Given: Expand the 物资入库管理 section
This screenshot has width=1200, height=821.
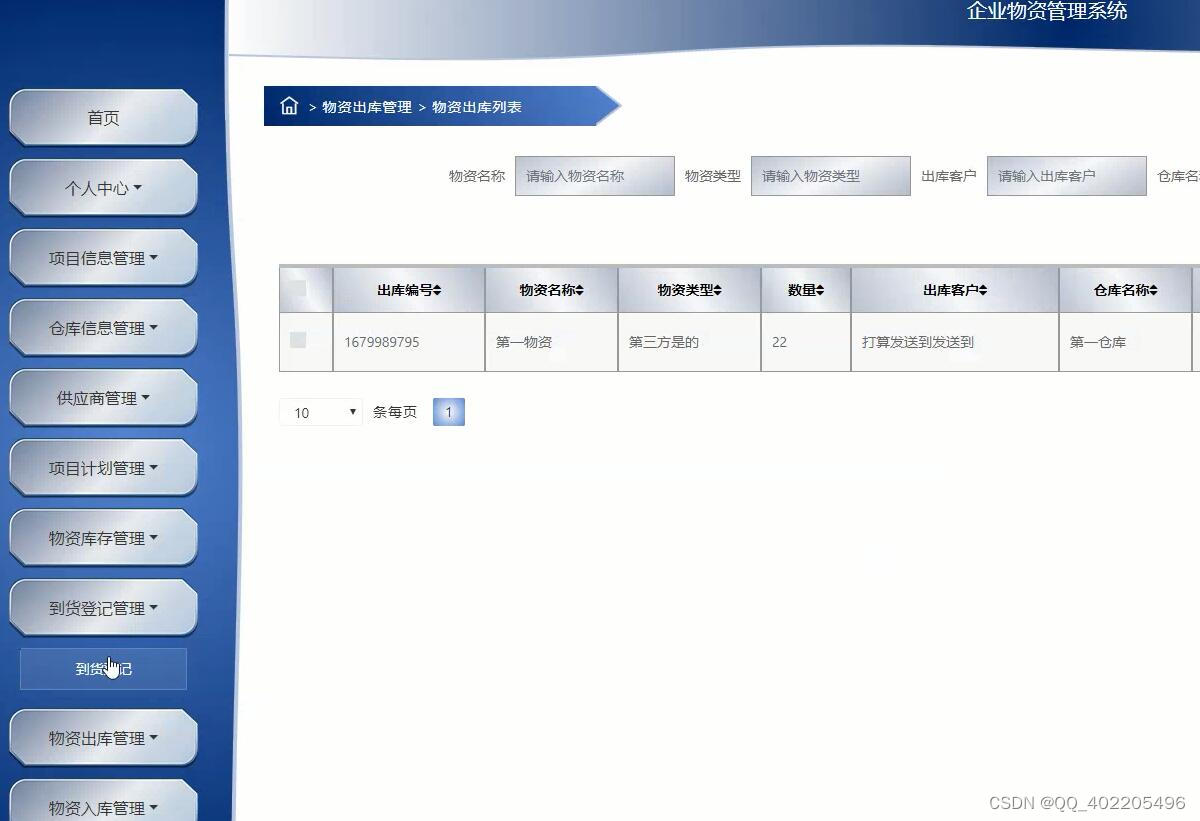Looking at the screenshot, I should click(x=103, y=807).
